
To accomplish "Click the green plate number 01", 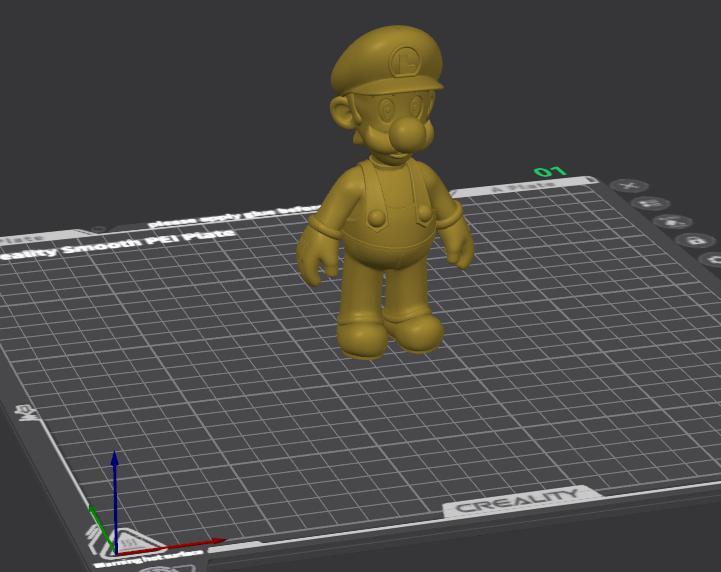I will pos(550,172).
